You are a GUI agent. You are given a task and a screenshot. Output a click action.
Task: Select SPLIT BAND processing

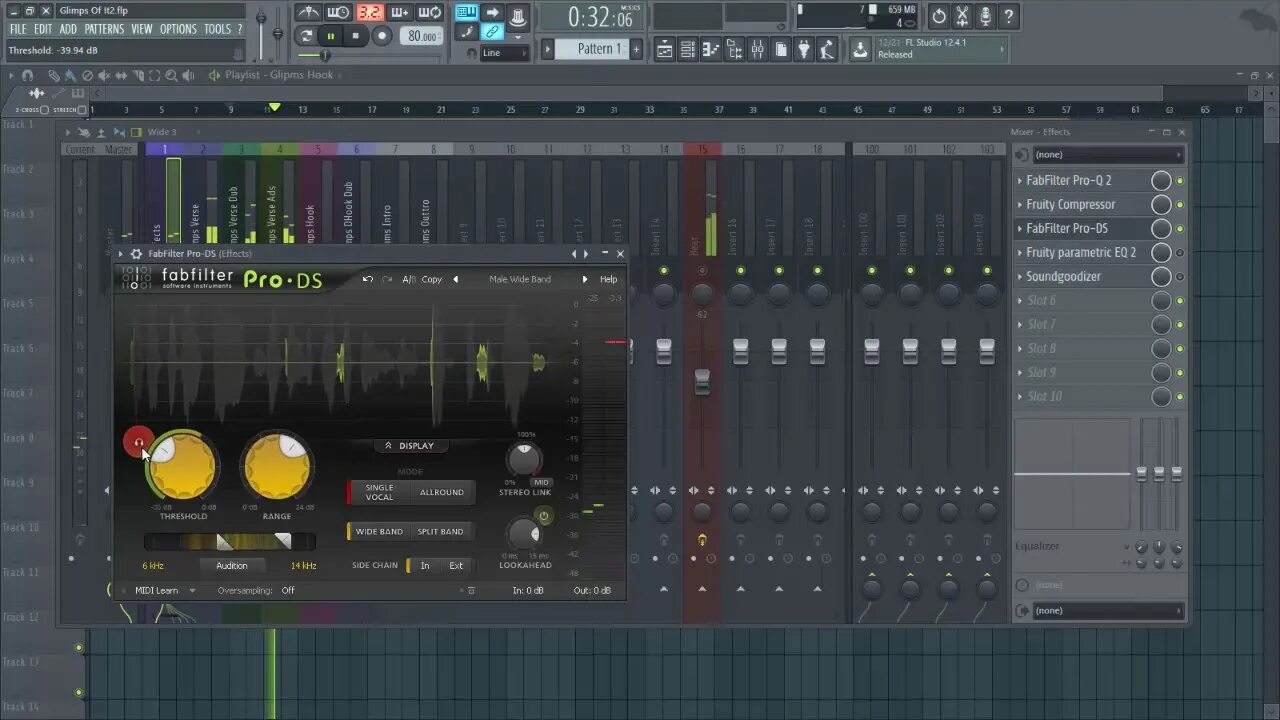point(440,531)
